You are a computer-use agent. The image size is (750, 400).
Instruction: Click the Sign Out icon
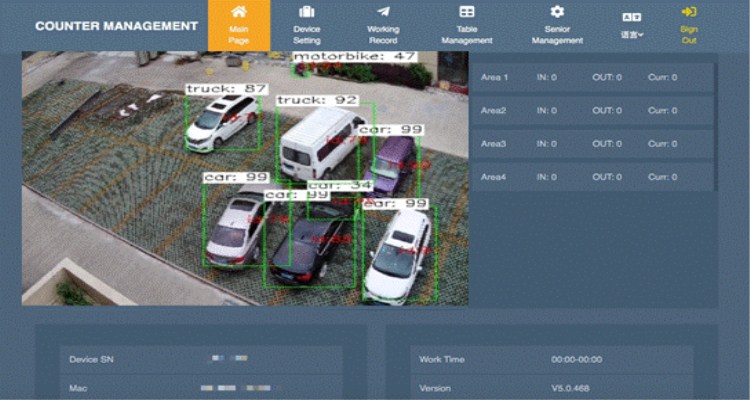(x=688, y=12)
